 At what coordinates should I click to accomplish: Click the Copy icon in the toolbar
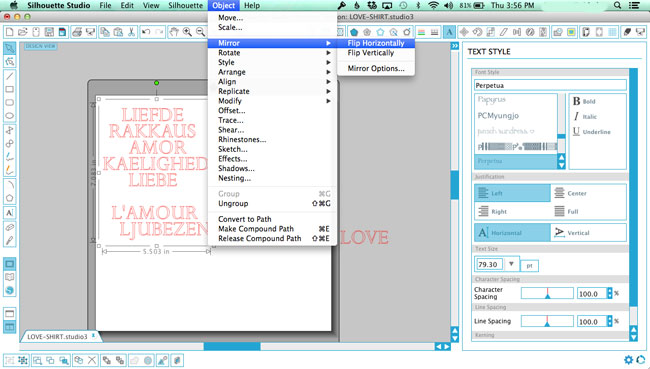(x=104, y=32)
